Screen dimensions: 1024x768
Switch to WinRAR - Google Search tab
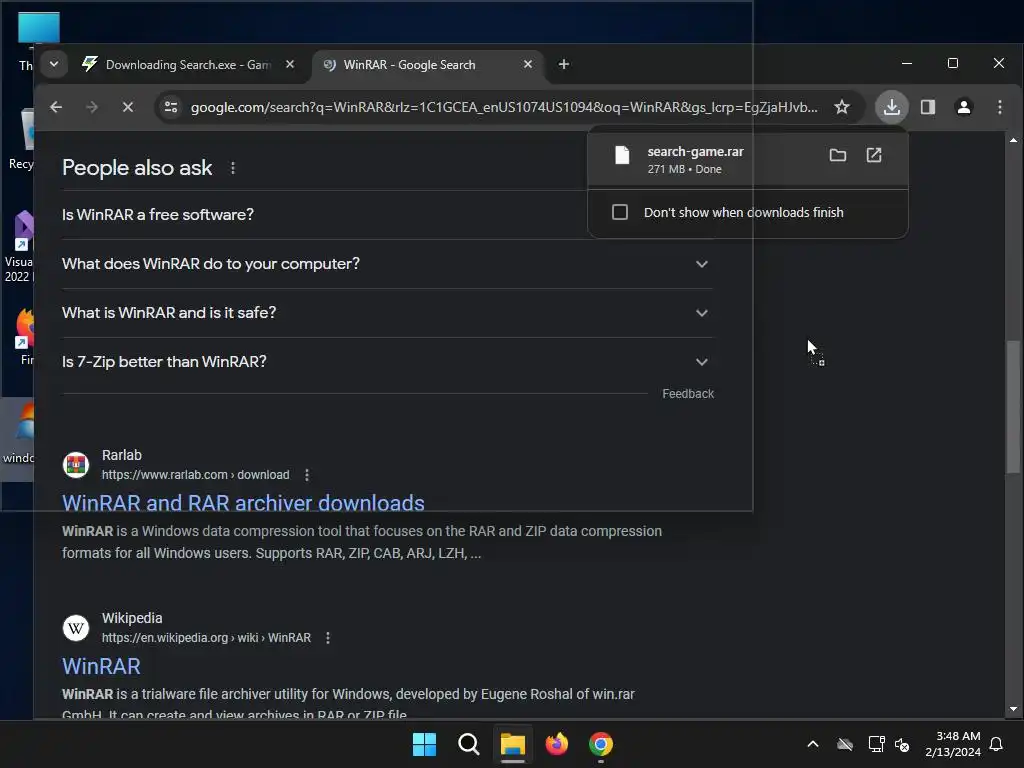428,65
